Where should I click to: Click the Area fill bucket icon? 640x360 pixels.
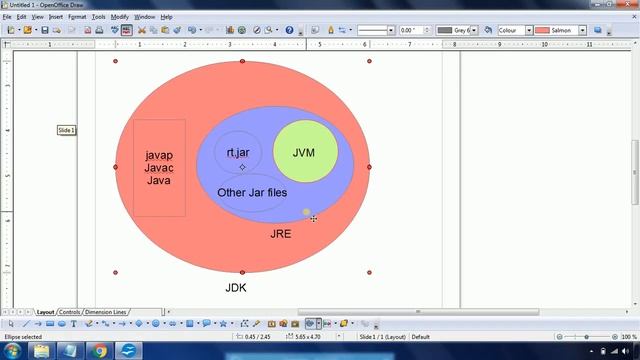[x=488, y=30]
